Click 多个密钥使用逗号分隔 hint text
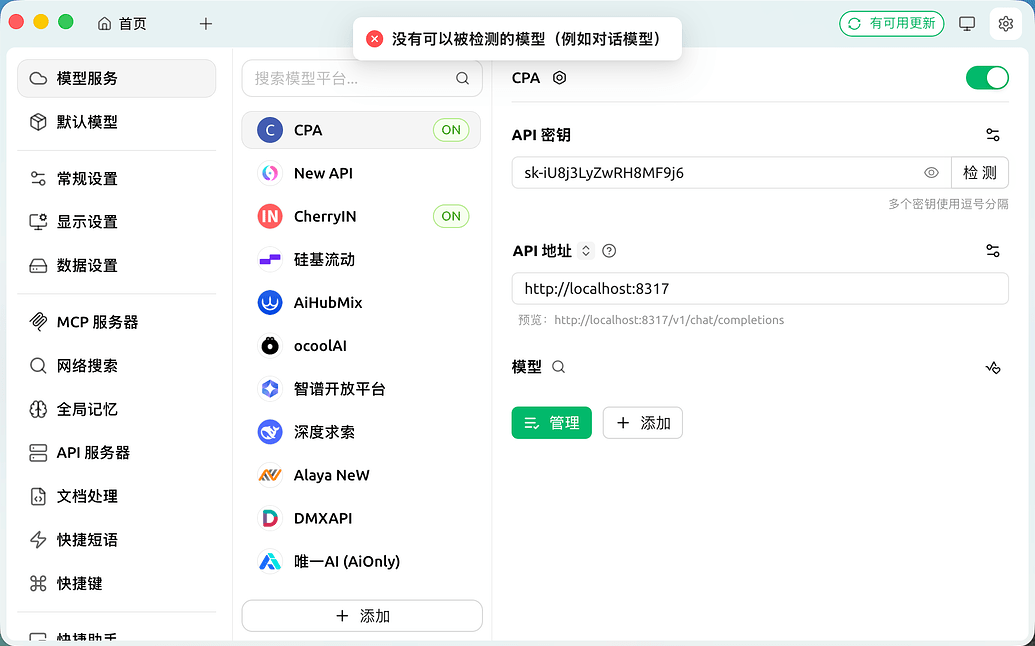The height and width of the screenshot is (646, 1035). pyautogui.click(x=948, y=204)
